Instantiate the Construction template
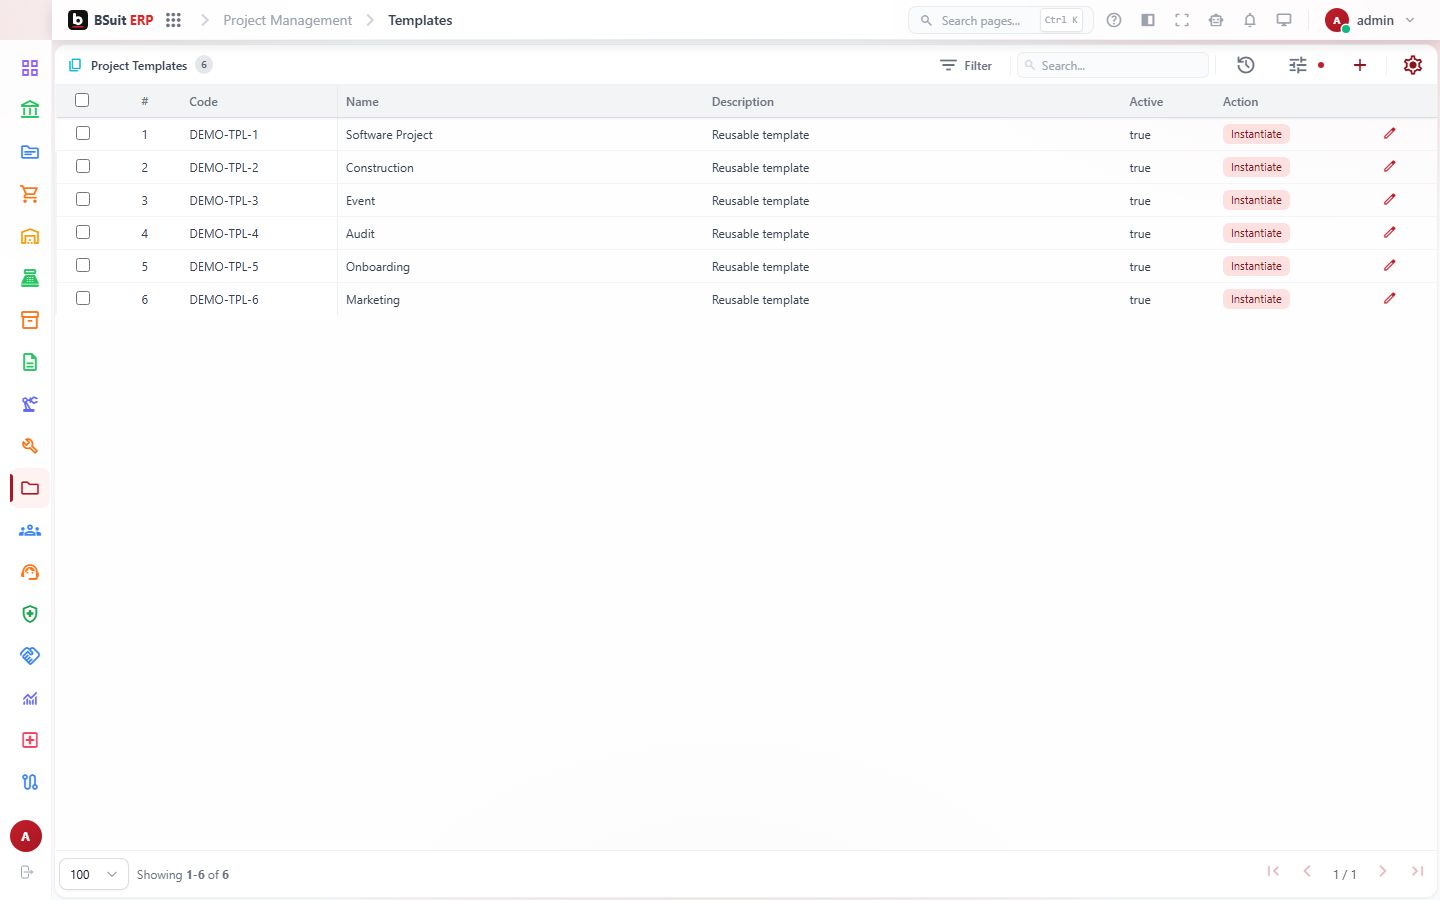The height and width of the screenshot is (900, 1440). (1256, 167)
